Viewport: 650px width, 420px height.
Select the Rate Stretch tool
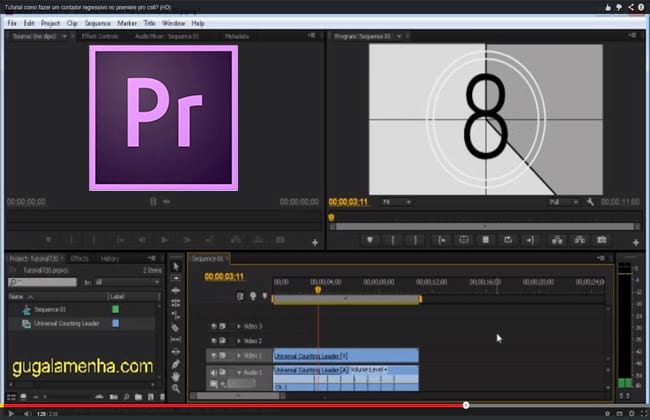(176, 315)
